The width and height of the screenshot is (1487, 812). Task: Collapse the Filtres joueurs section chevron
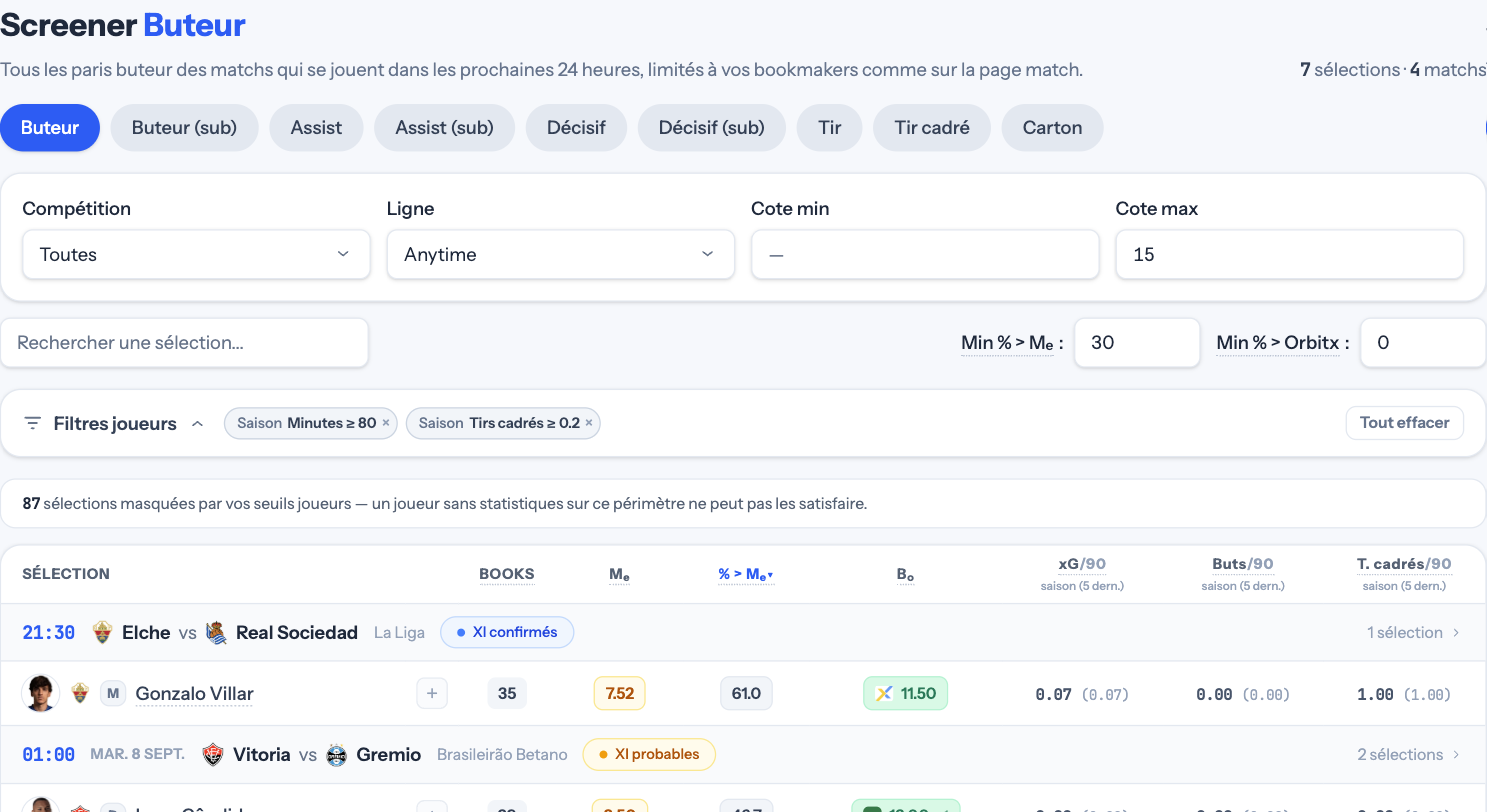198,424
